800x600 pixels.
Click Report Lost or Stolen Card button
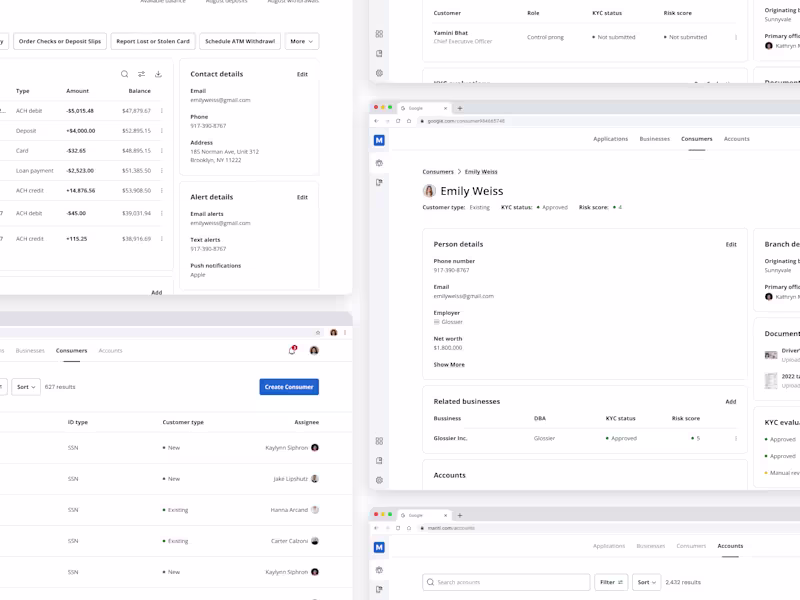pyautogui.click(x=153, y=41)
